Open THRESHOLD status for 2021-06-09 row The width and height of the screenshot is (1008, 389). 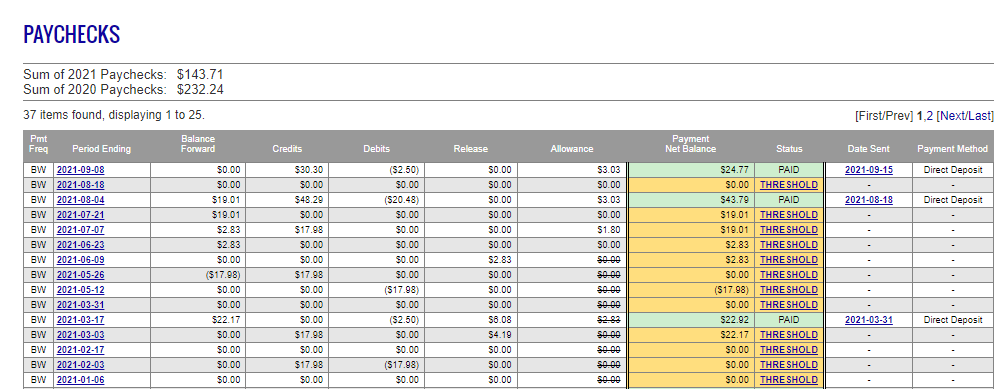789,260
